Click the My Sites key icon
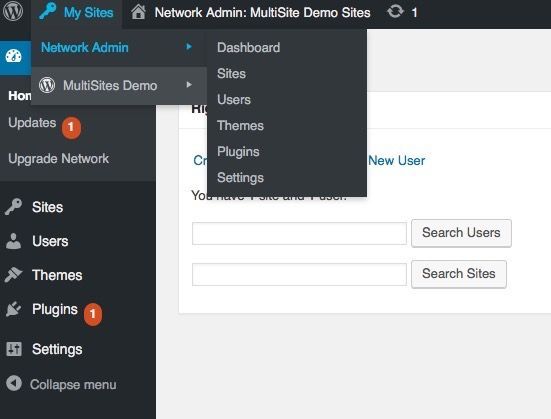The image size is (551, 419). (x=47, y=11)
